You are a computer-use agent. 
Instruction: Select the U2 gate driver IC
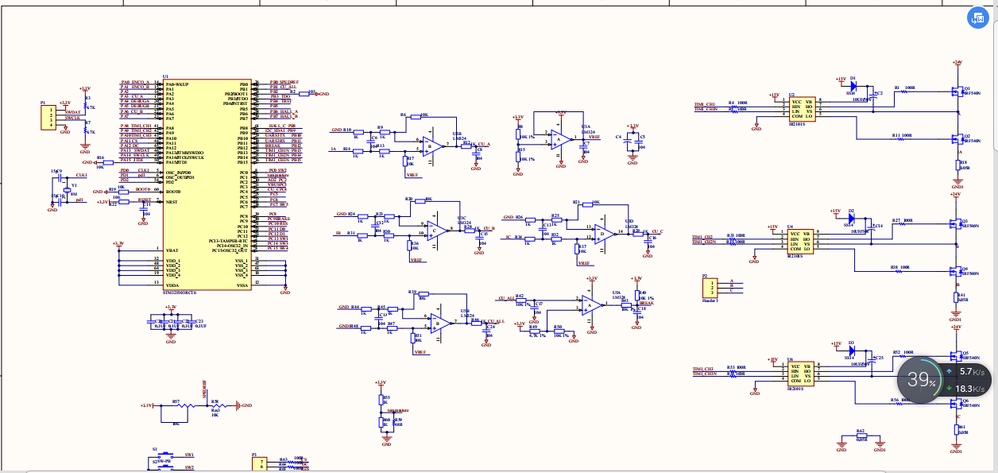coord(801,110)
